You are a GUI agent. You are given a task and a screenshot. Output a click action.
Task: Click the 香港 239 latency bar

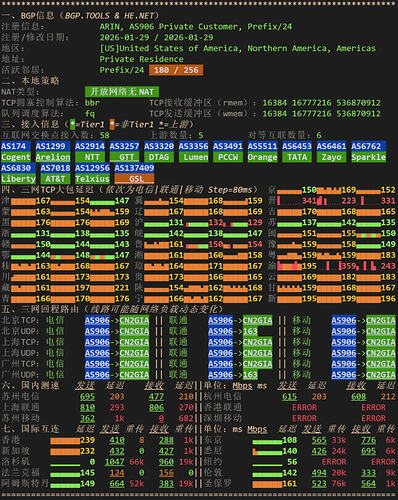65,441
